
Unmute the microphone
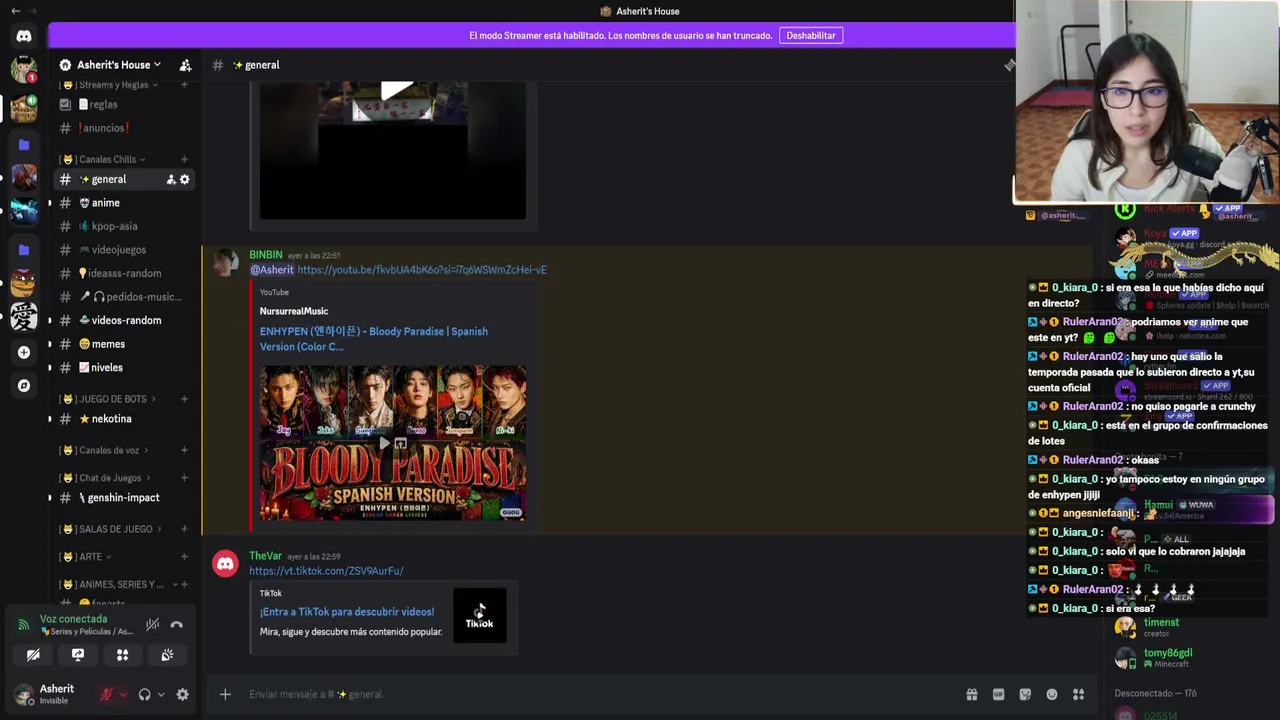(106, 694)
